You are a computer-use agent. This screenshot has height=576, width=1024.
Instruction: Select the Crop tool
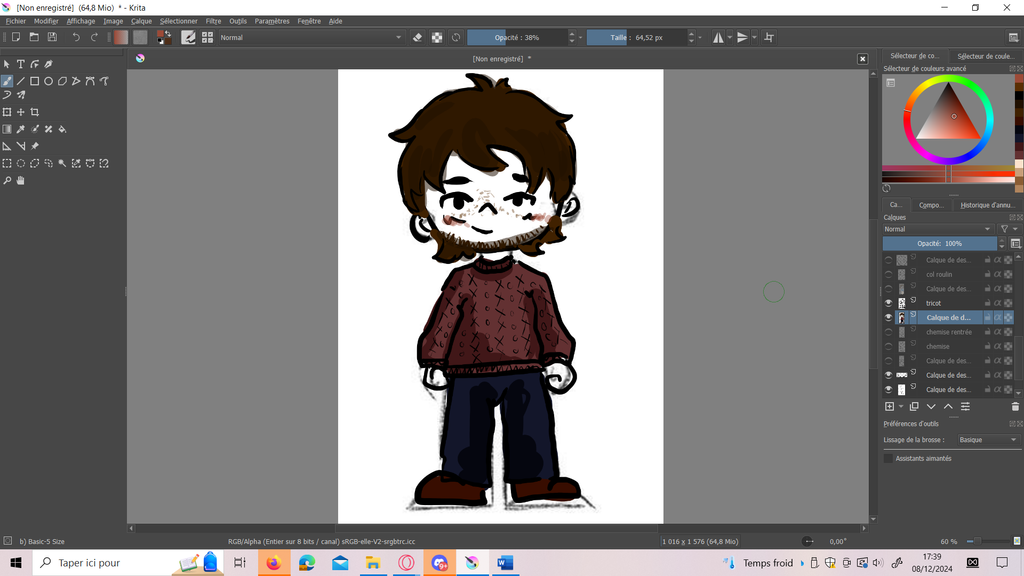tap(34, 112)
